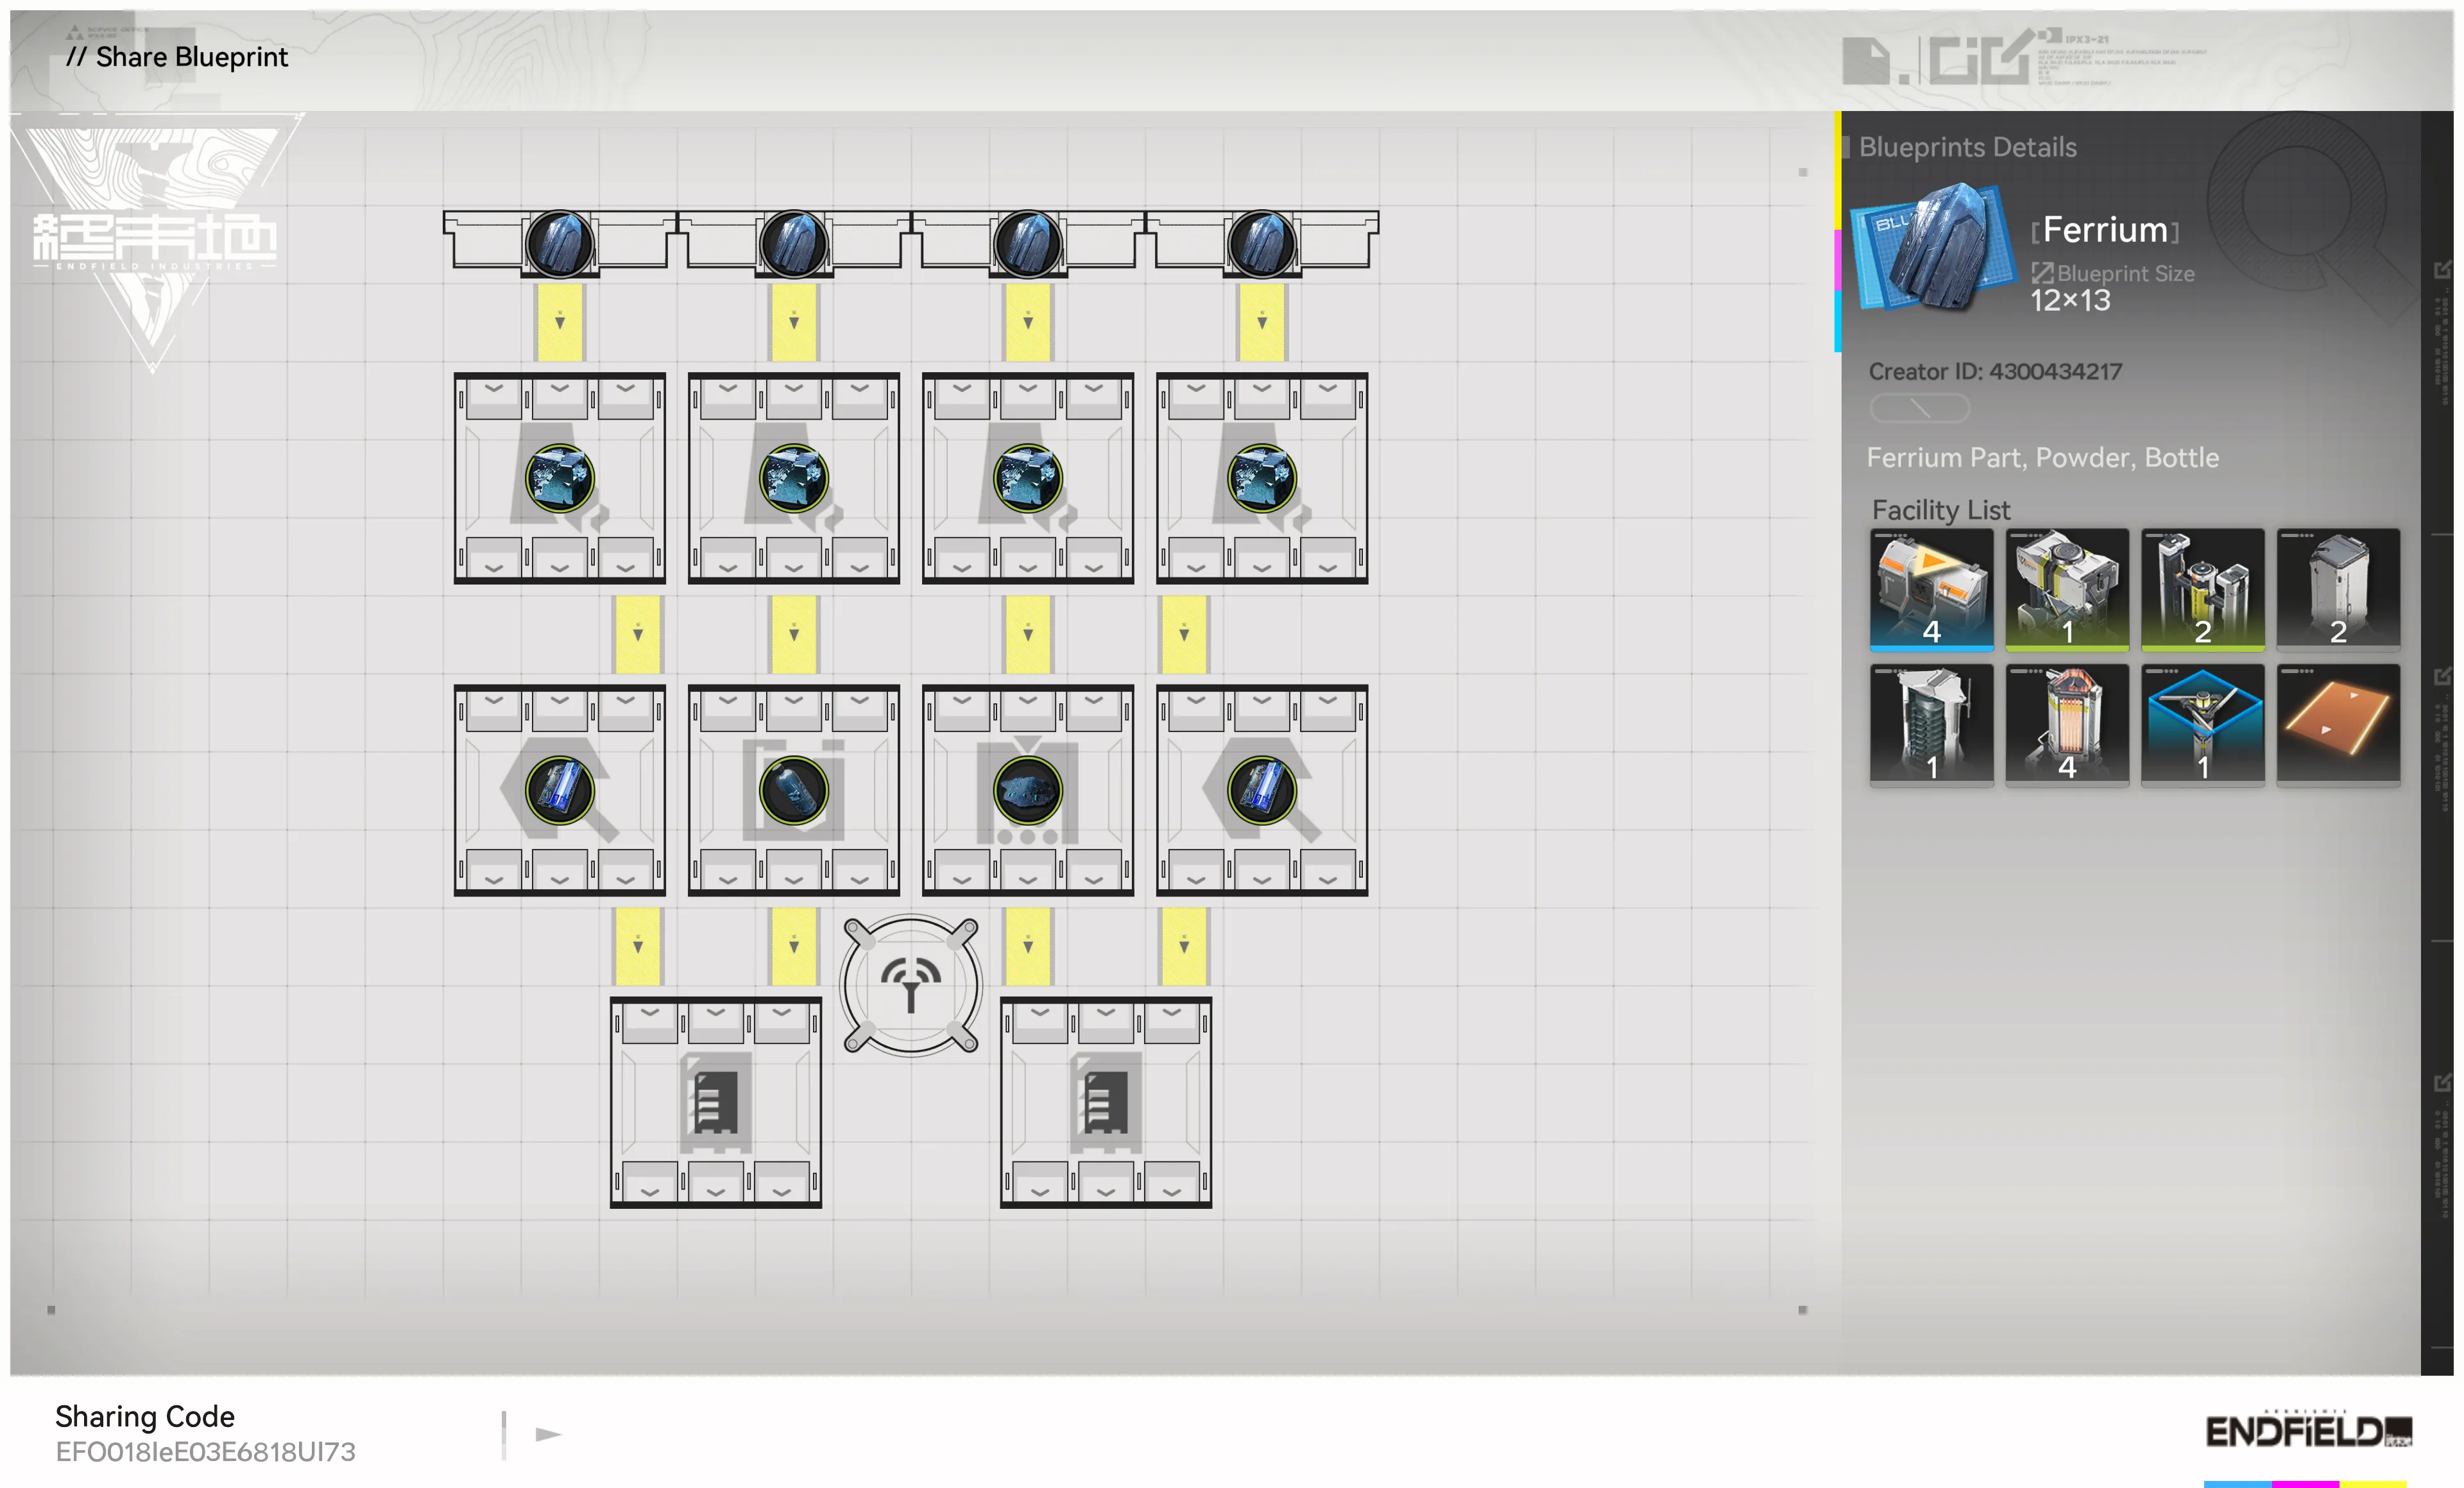
Task: Click the arrow icon beside the Sharing Code
Action: point(548,1434)
